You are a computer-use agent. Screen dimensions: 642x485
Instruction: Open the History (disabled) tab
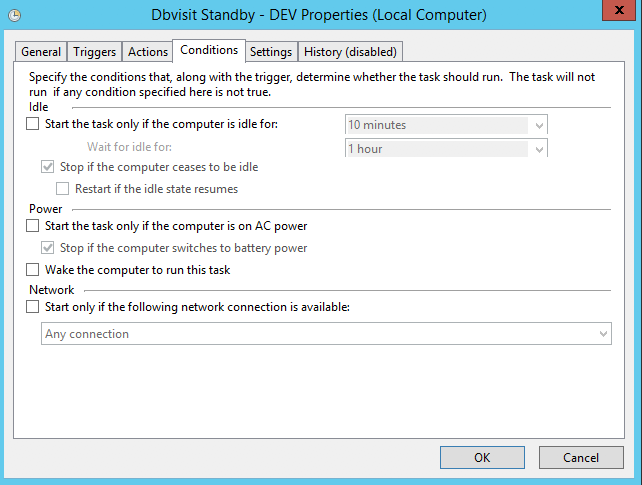(350, 52)
